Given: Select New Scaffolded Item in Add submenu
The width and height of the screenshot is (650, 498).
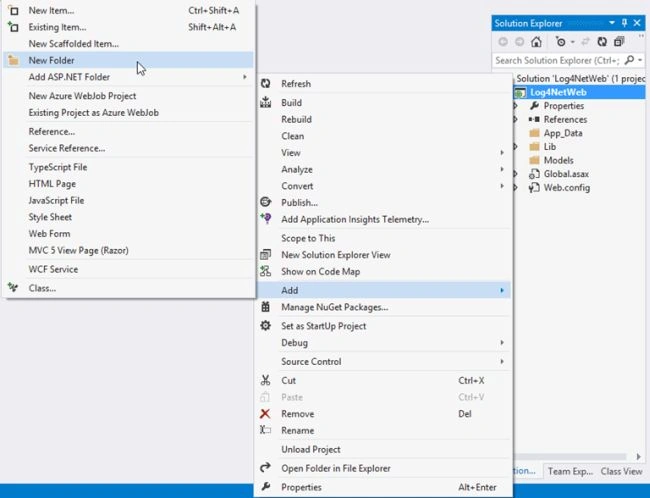Looking at the screenshot, I should pos(129,44).
